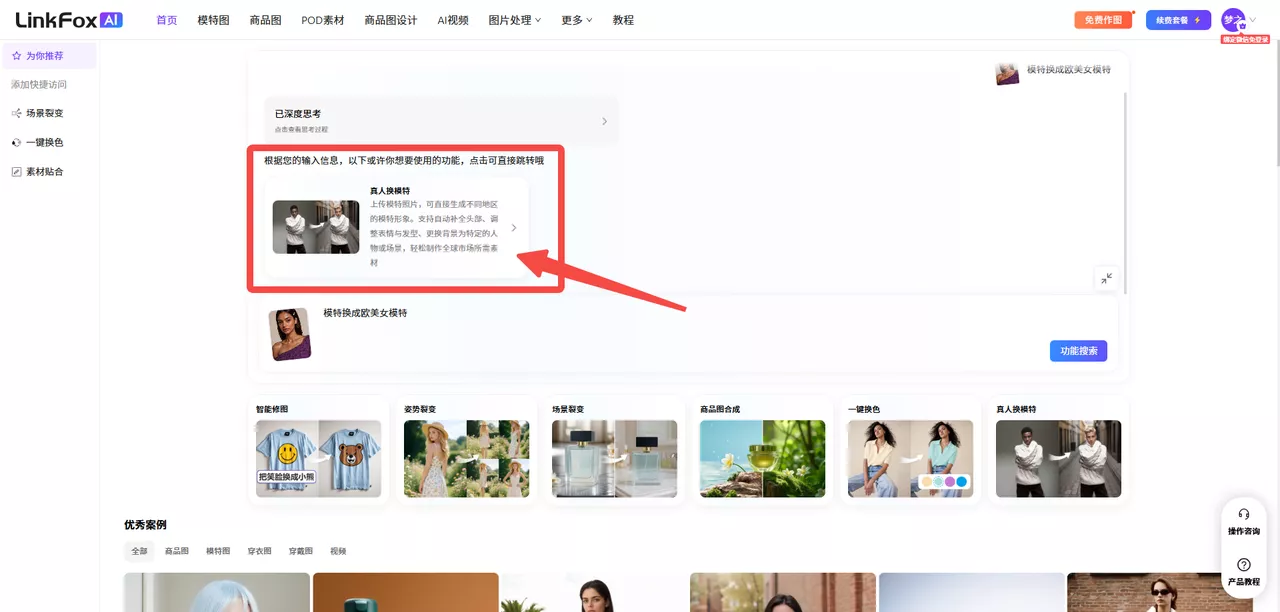
Task: Select the 穿衣图 filter option
Action: [258, 550]
